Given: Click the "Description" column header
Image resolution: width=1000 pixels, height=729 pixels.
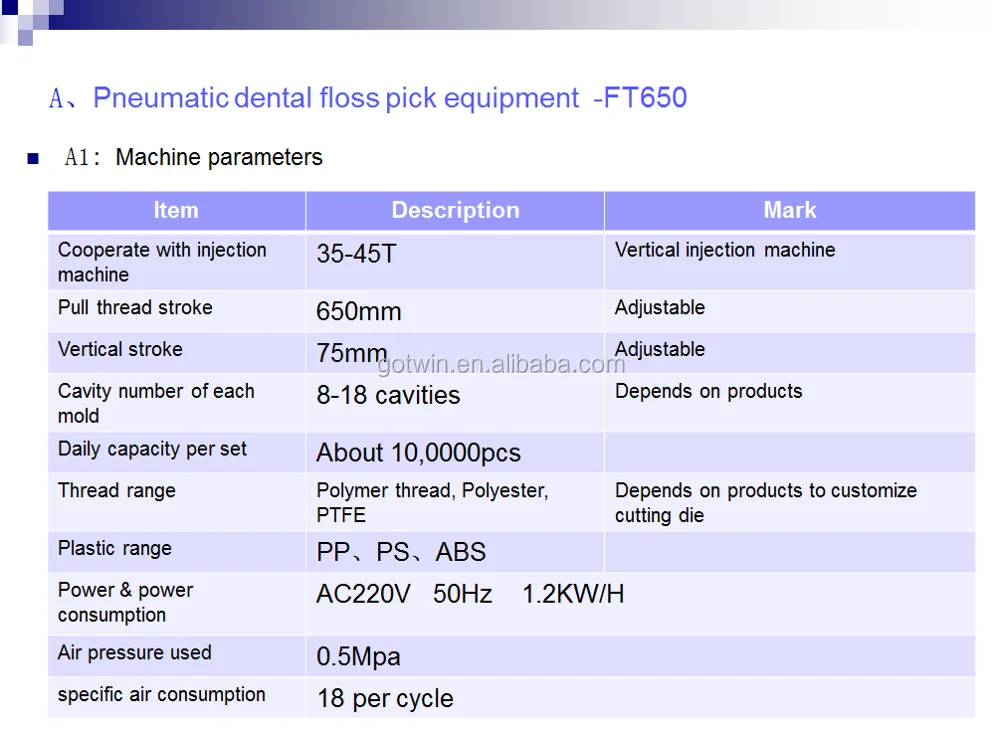Looking at the screenshot, I should 455,211.
